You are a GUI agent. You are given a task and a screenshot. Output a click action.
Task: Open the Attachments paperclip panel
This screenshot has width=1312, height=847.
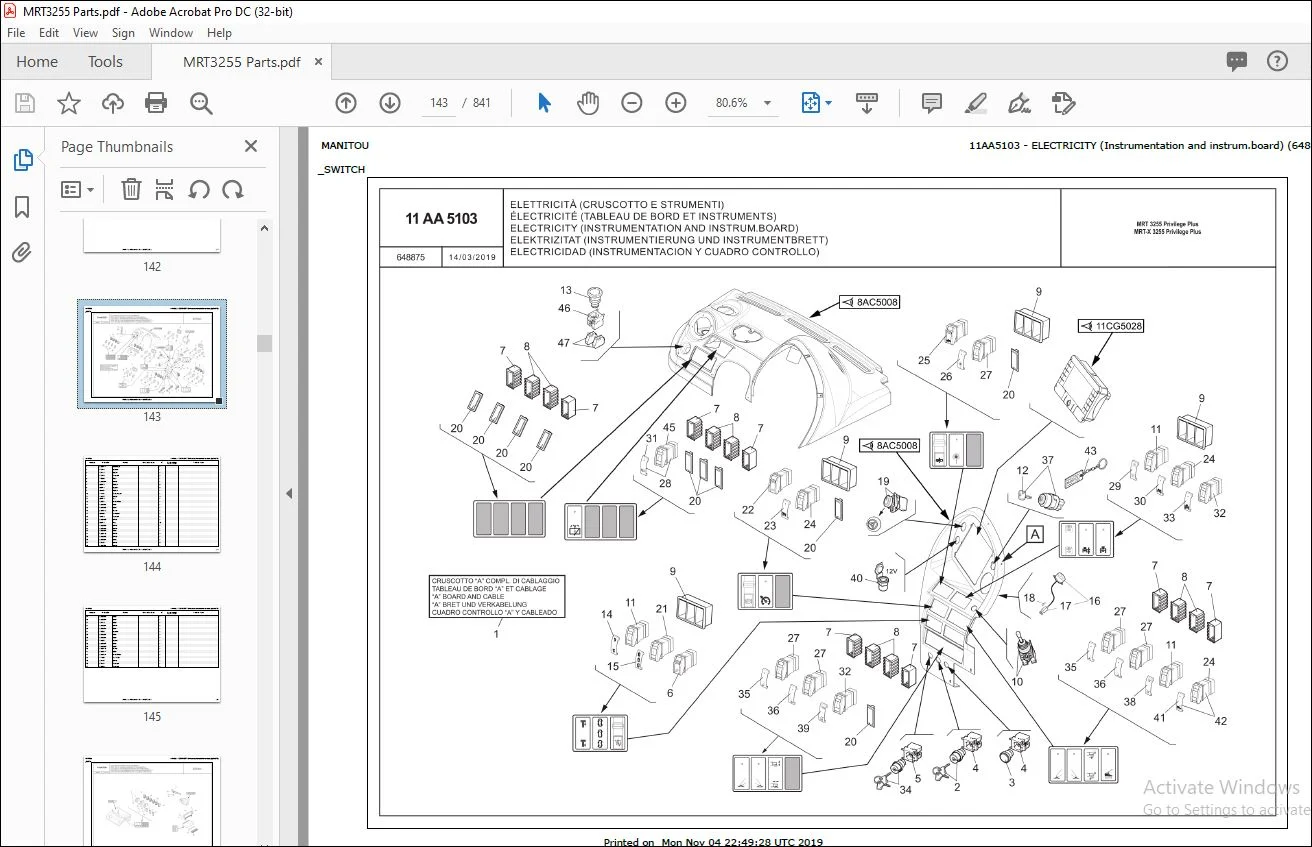(x=22, y=253)
